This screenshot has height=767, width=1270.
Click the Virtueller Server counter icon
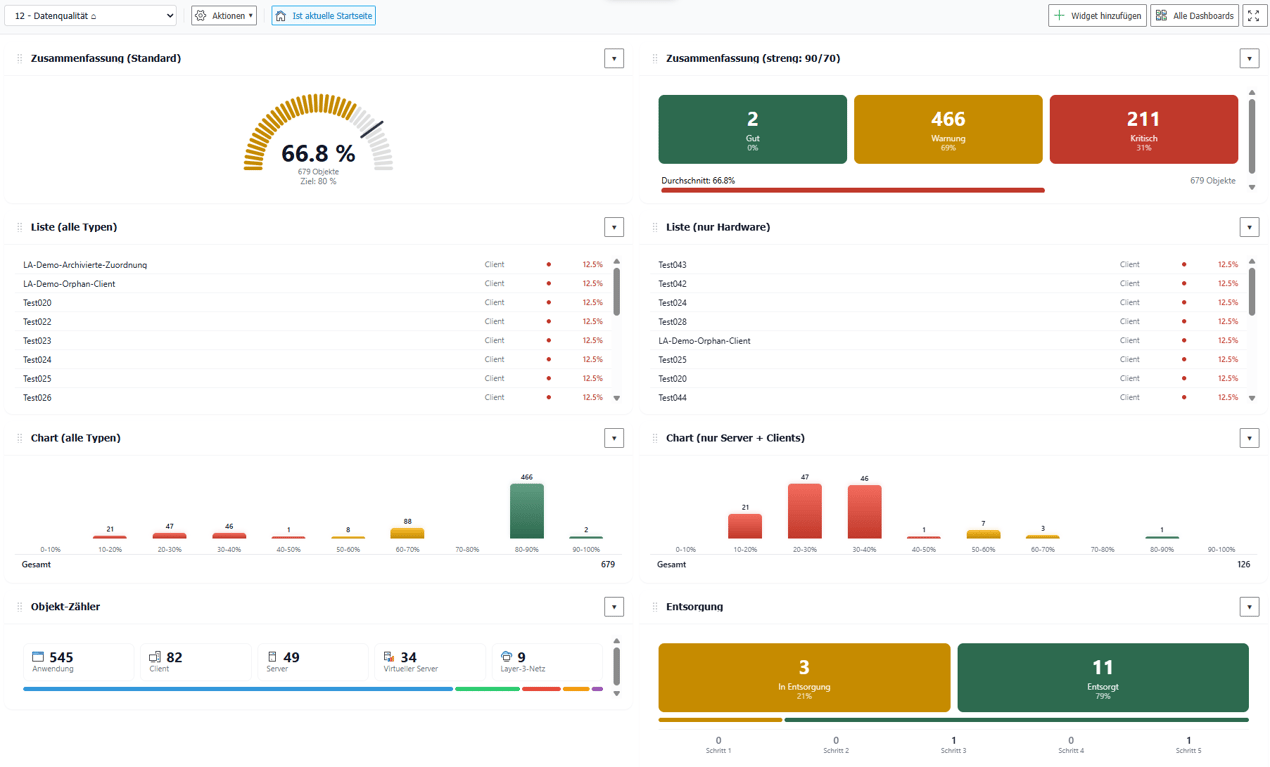[x=389, y=657]
